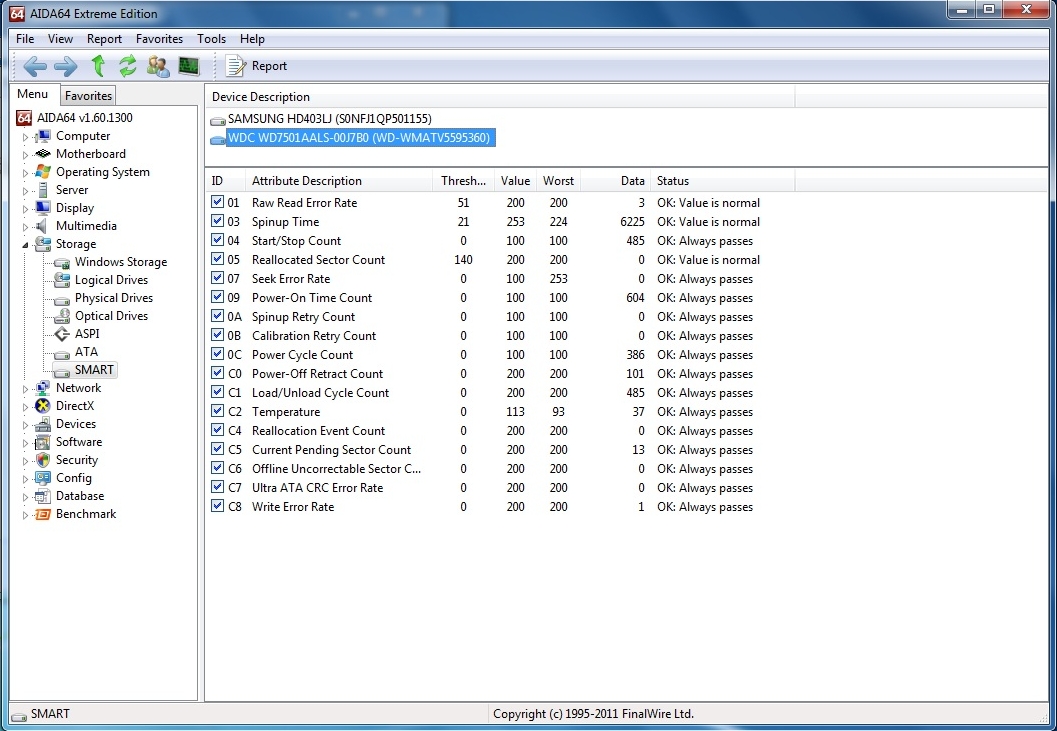Screen dimensions: 1057x731
Task: Open the Tools menu
Action: (x=212, y=39)
